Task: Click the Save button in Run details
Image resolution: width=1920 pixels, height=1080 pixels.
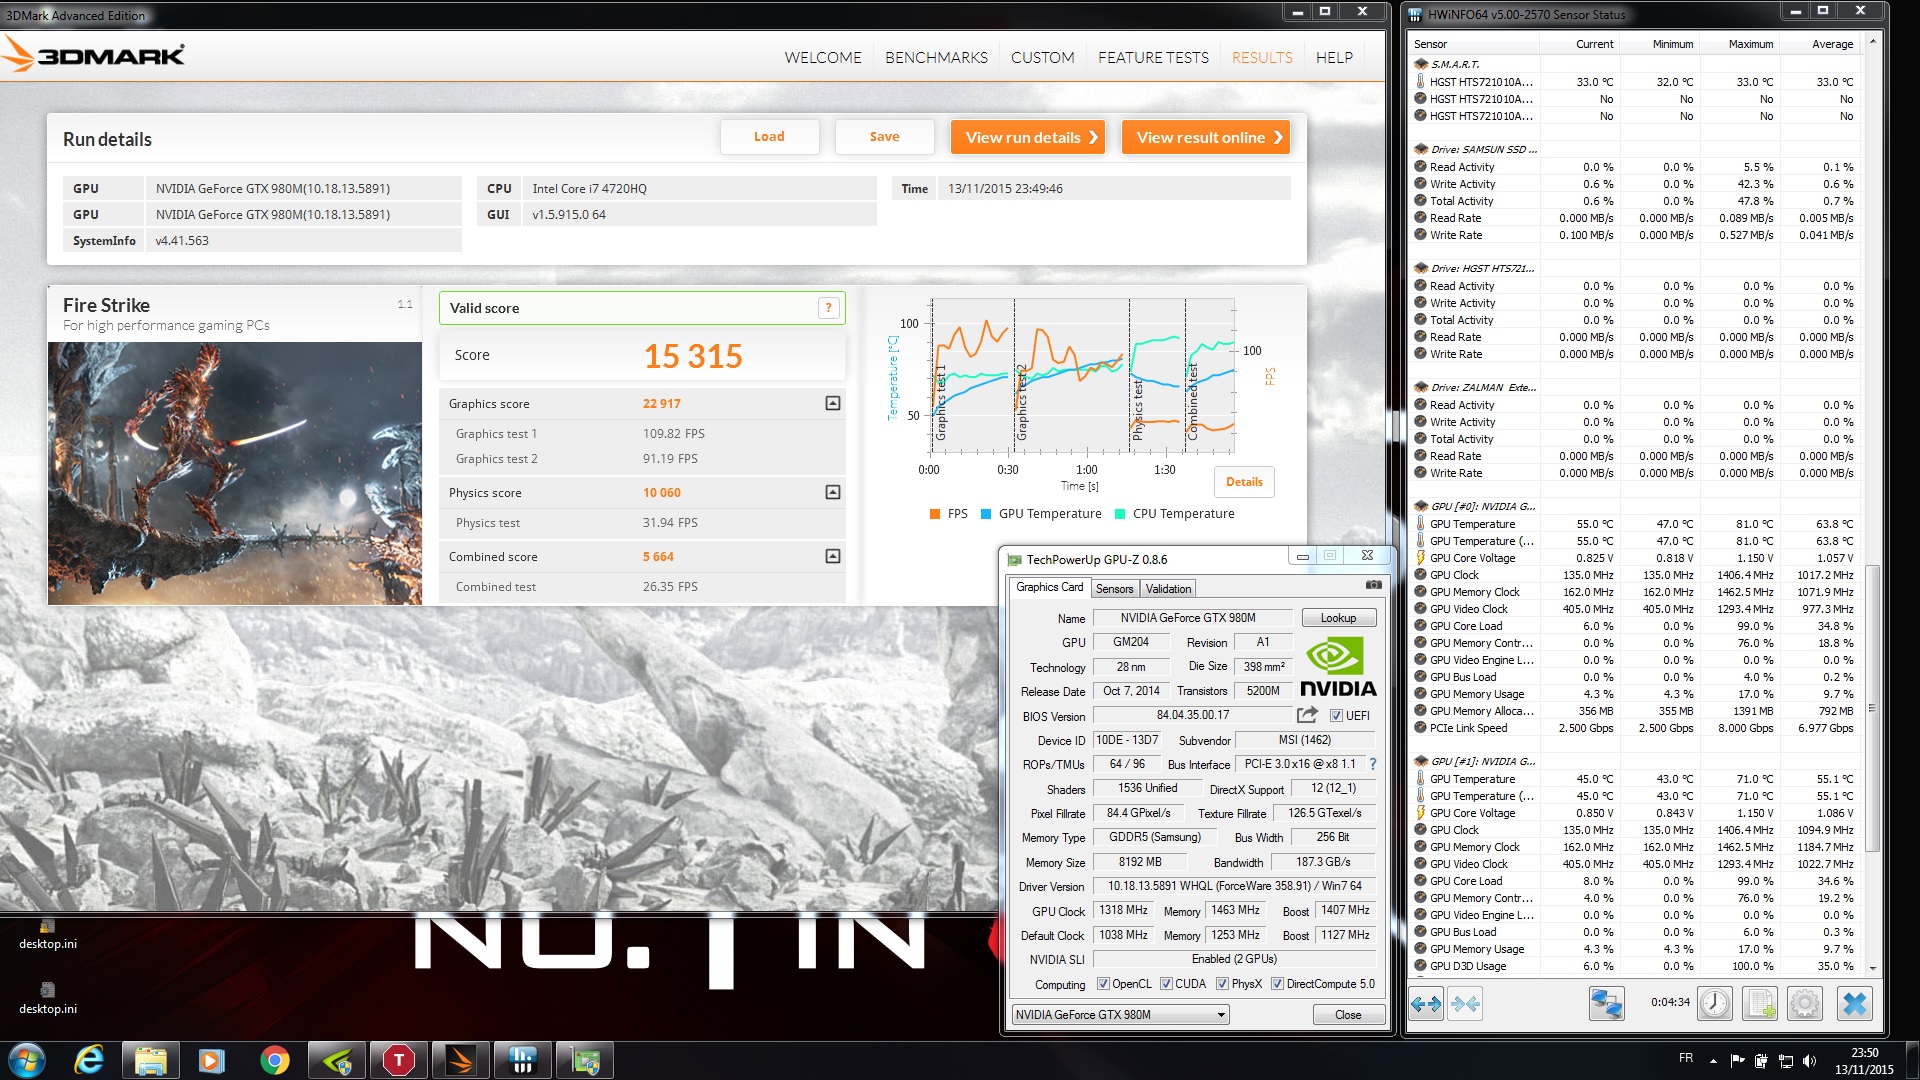Action: click(x=884, y=137)
